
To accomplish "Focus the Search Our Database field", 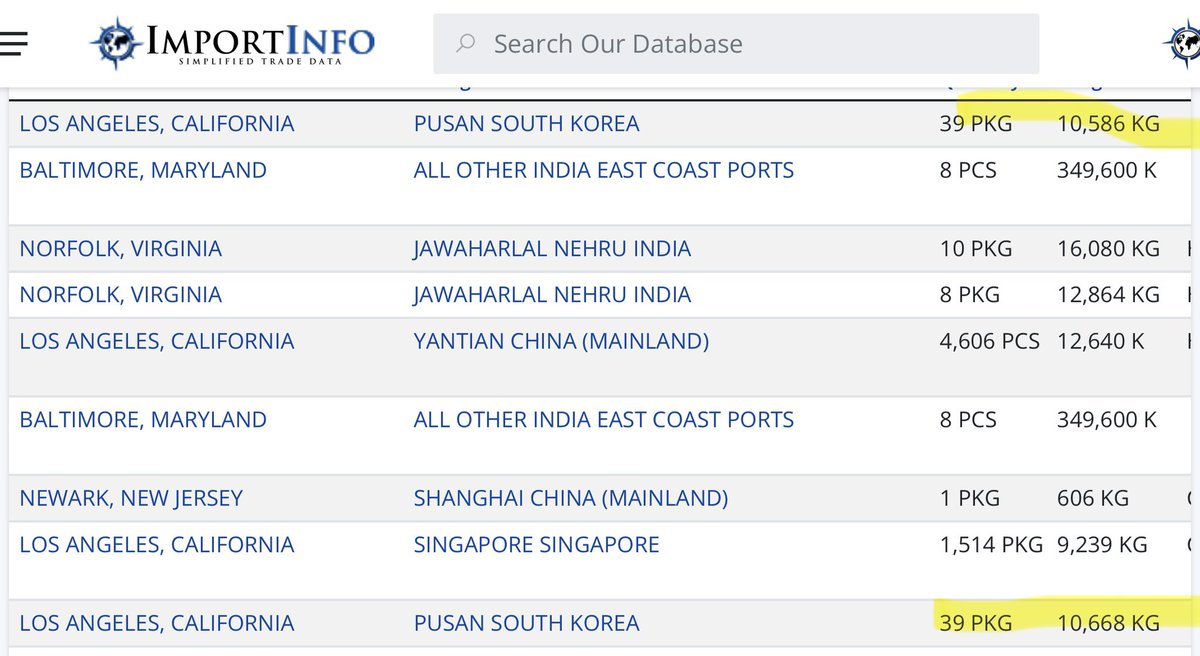I will pyautogui.click(x=736, y=44).
